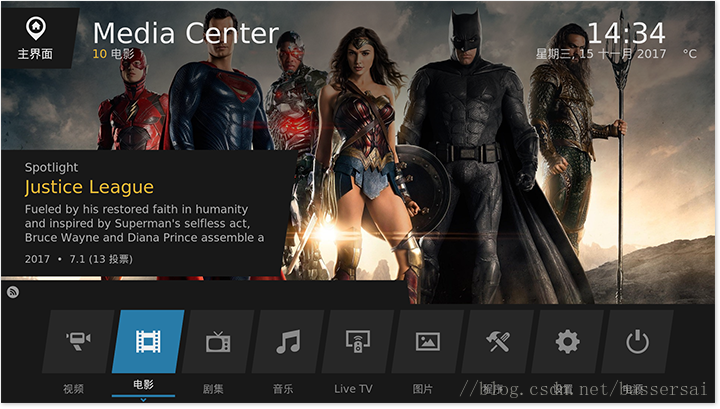Select the 剧集 menu label
The height and width of the screenshot is (409, 720).
213,389
